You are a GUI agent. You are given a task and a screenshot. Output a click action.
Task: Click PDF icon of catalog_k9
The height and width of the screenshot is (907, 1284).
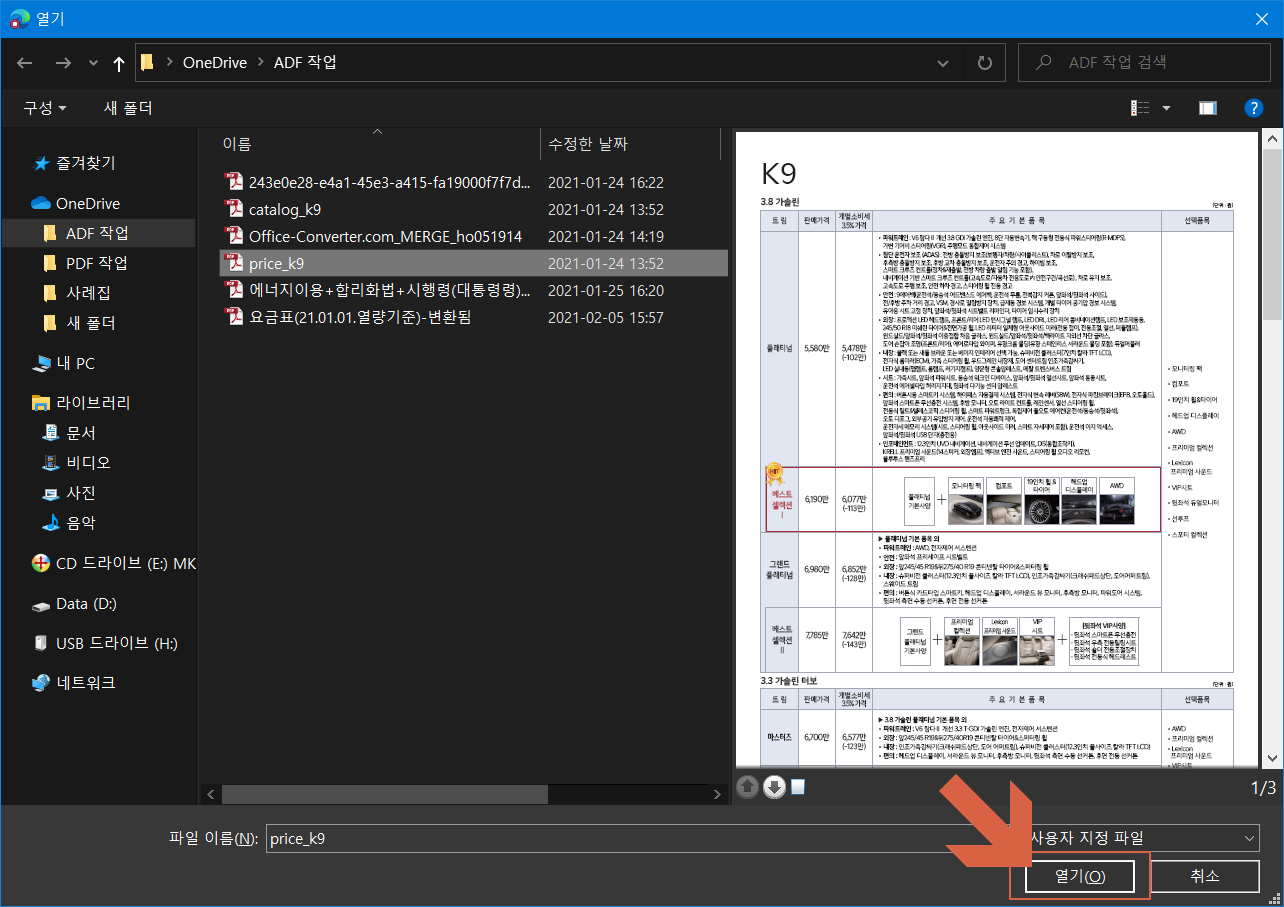click(x=234, y=209)
